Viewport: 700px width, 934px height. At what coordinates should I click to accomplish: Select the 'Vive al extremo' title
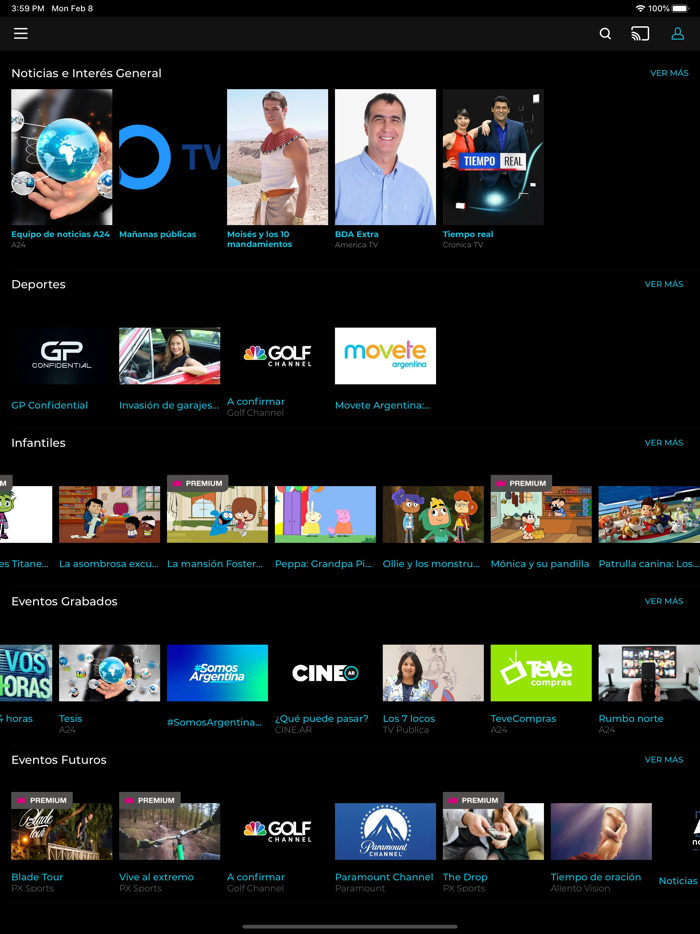tap(156, 877)
